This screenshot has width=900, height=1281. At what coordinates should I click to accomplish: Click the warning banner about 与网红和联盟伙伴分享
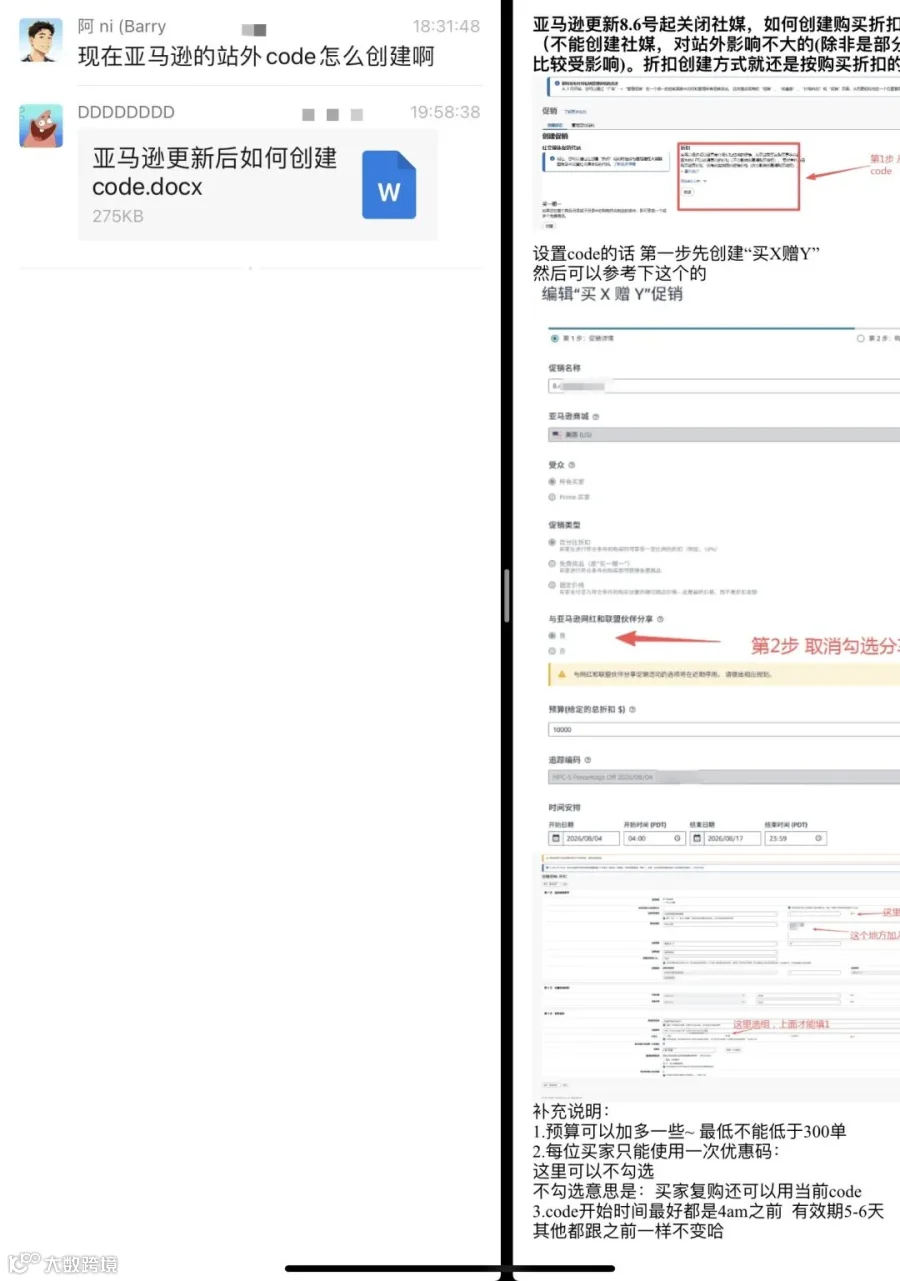click(x=724, y=674)
